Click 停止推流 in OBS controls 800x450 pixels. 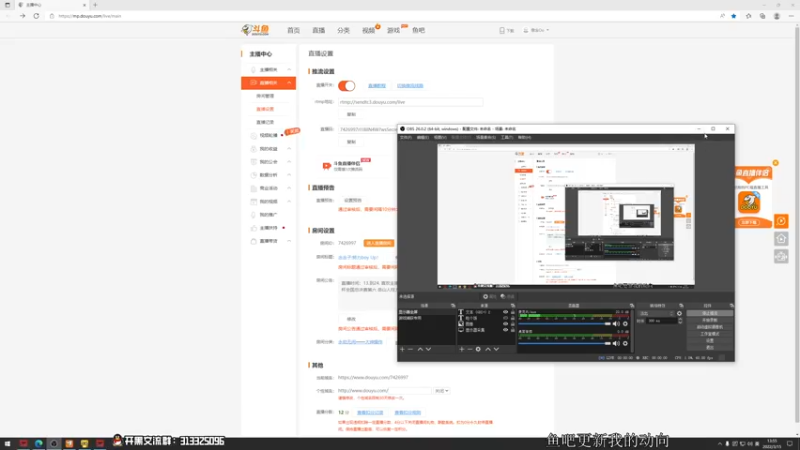point(710,313)
